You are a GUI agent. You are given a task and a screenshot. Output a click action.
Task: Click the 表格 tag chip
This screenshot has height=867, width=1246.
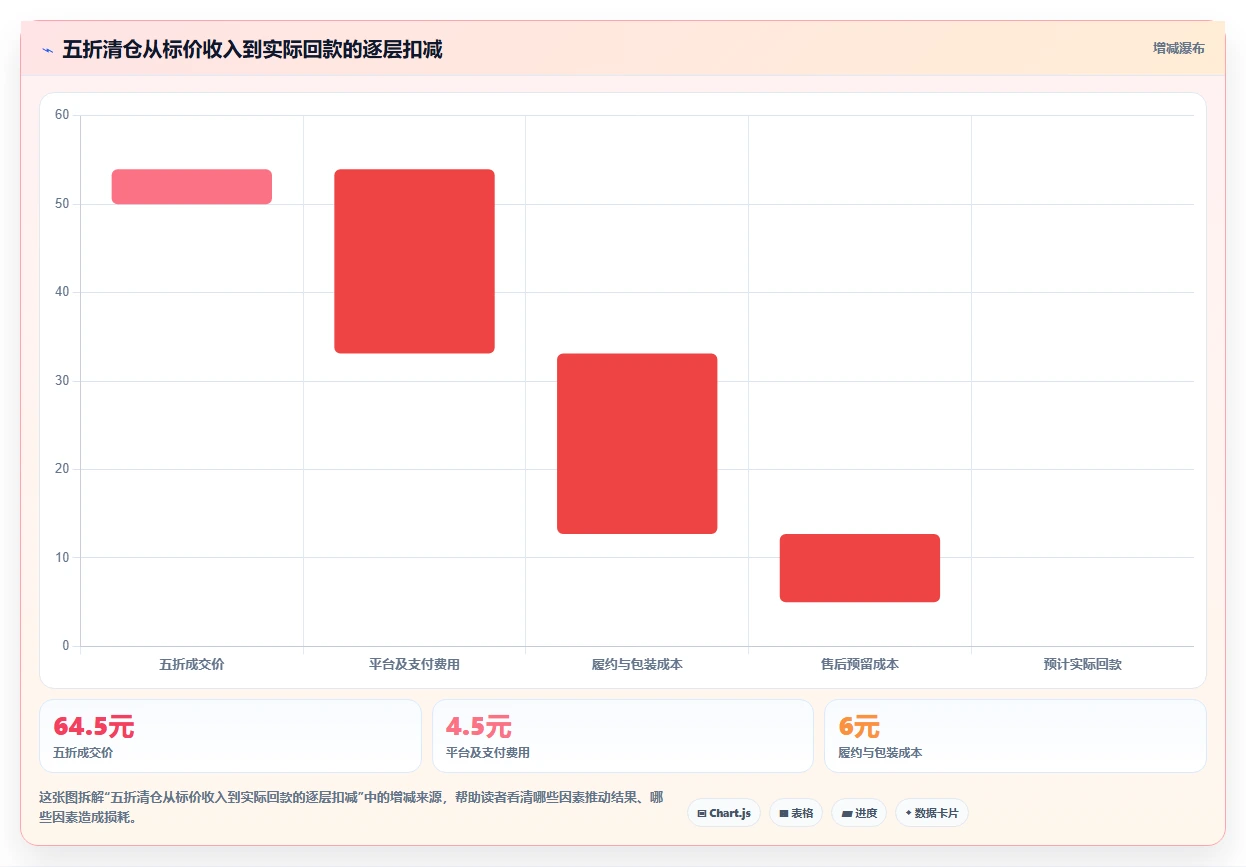[795, 813]
